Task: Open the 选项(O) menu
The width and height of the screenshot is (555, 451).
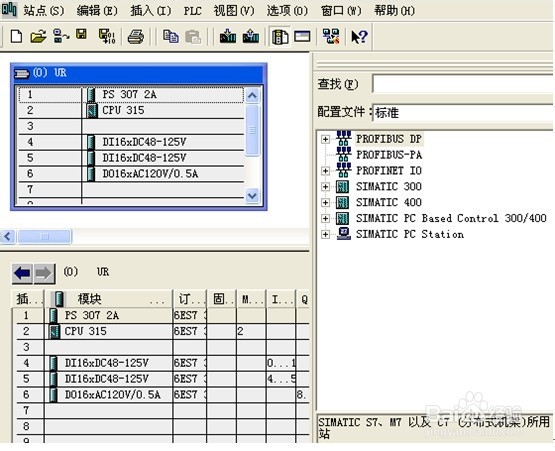Action: pos(287,11)
